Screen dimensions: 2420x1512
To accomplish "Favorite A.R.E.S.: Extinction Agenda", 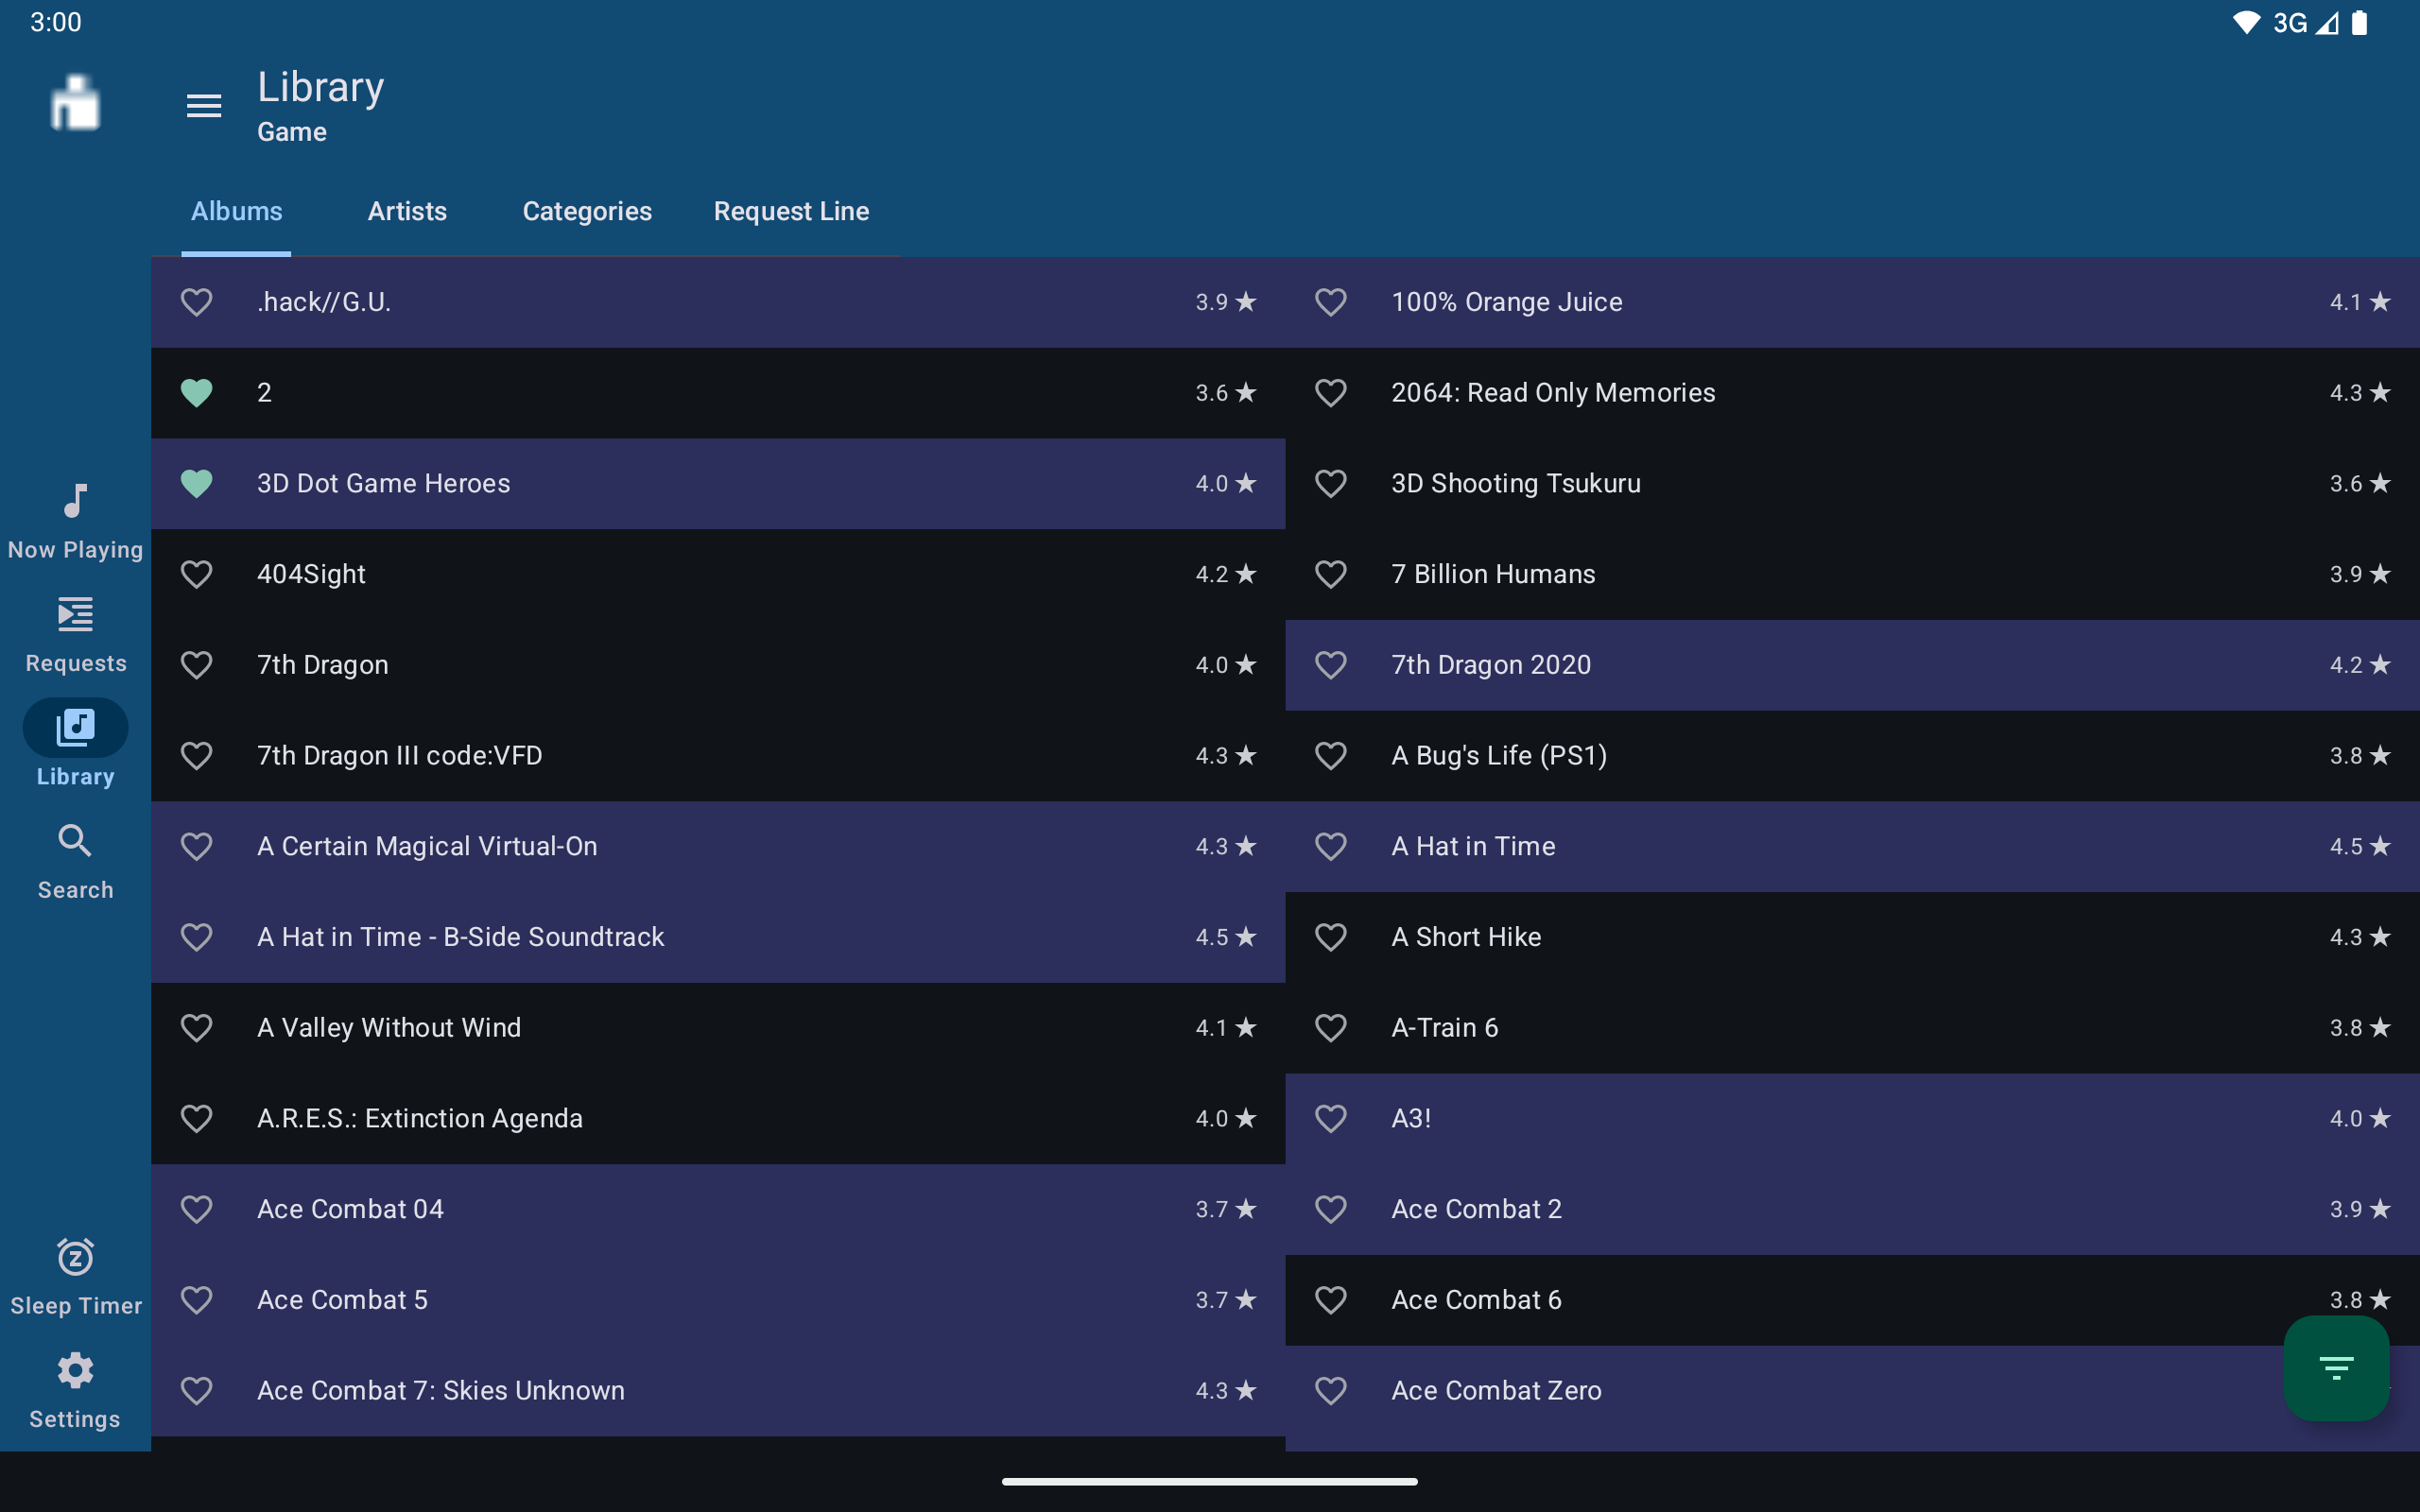I will [196, 1118].
